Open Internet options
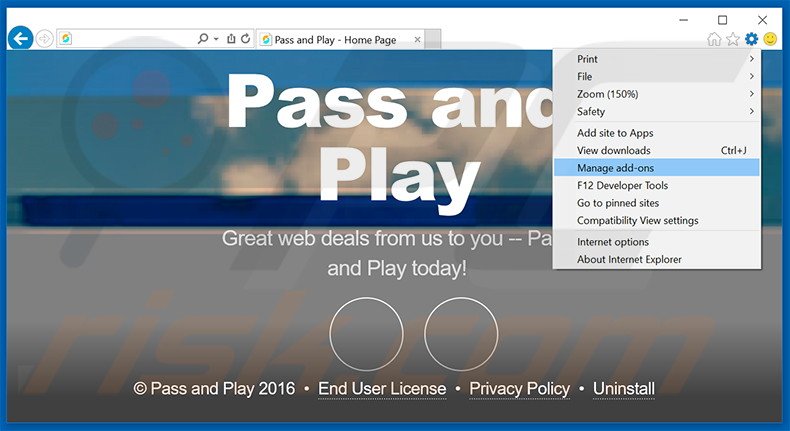 click(x=657, y=242)
